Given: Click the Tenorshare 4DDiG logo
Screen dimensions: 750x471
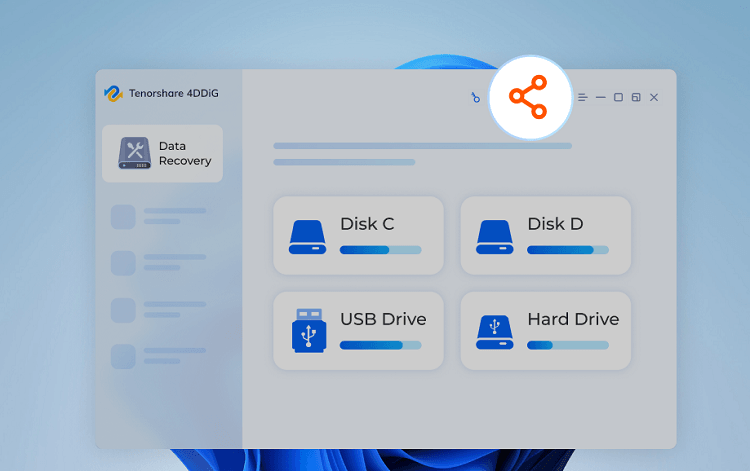Looking at the screenshot, I should 113,93.
